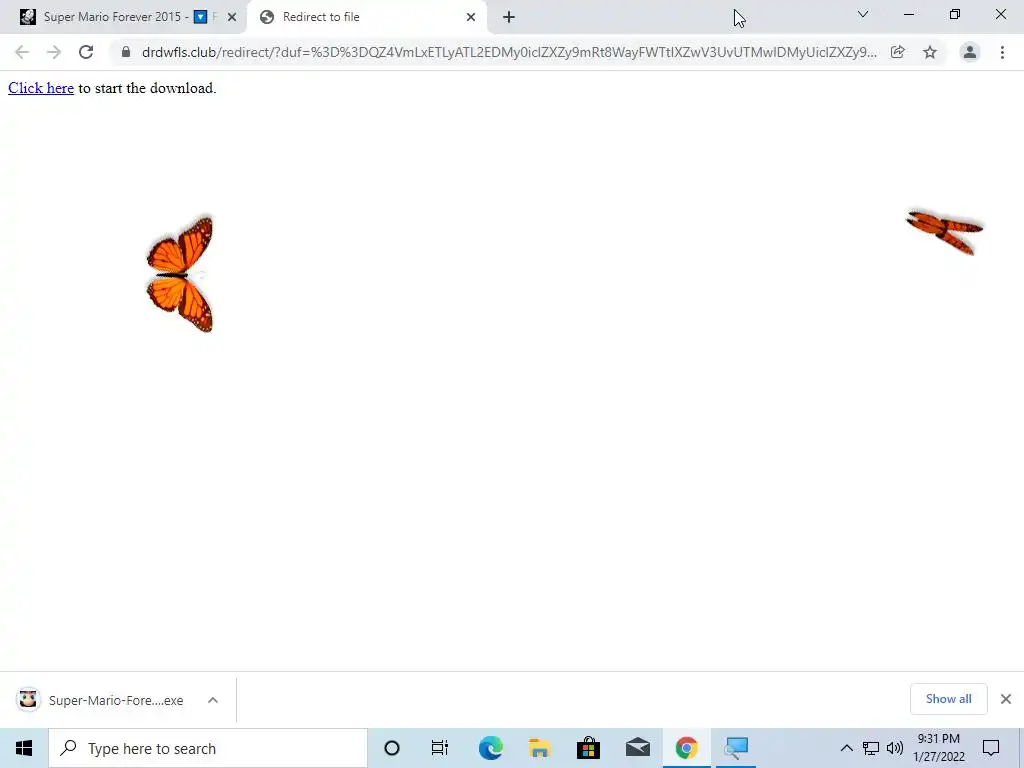The image size is (1024, 768).
Task: Close the Super Mario Forever 2015 tab
Action: point(232,17)
